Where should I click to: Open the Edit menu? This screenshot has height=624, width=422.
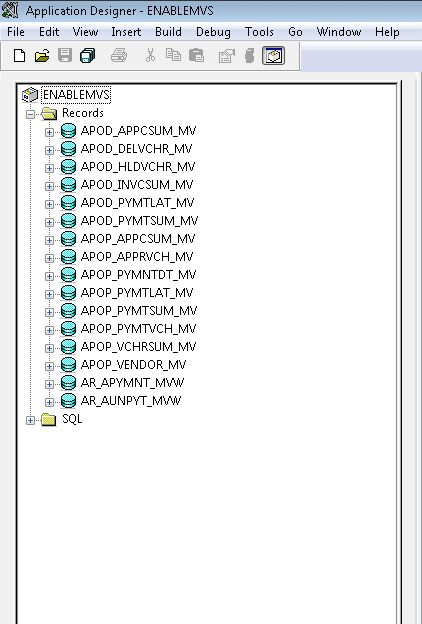coord(49,32)
